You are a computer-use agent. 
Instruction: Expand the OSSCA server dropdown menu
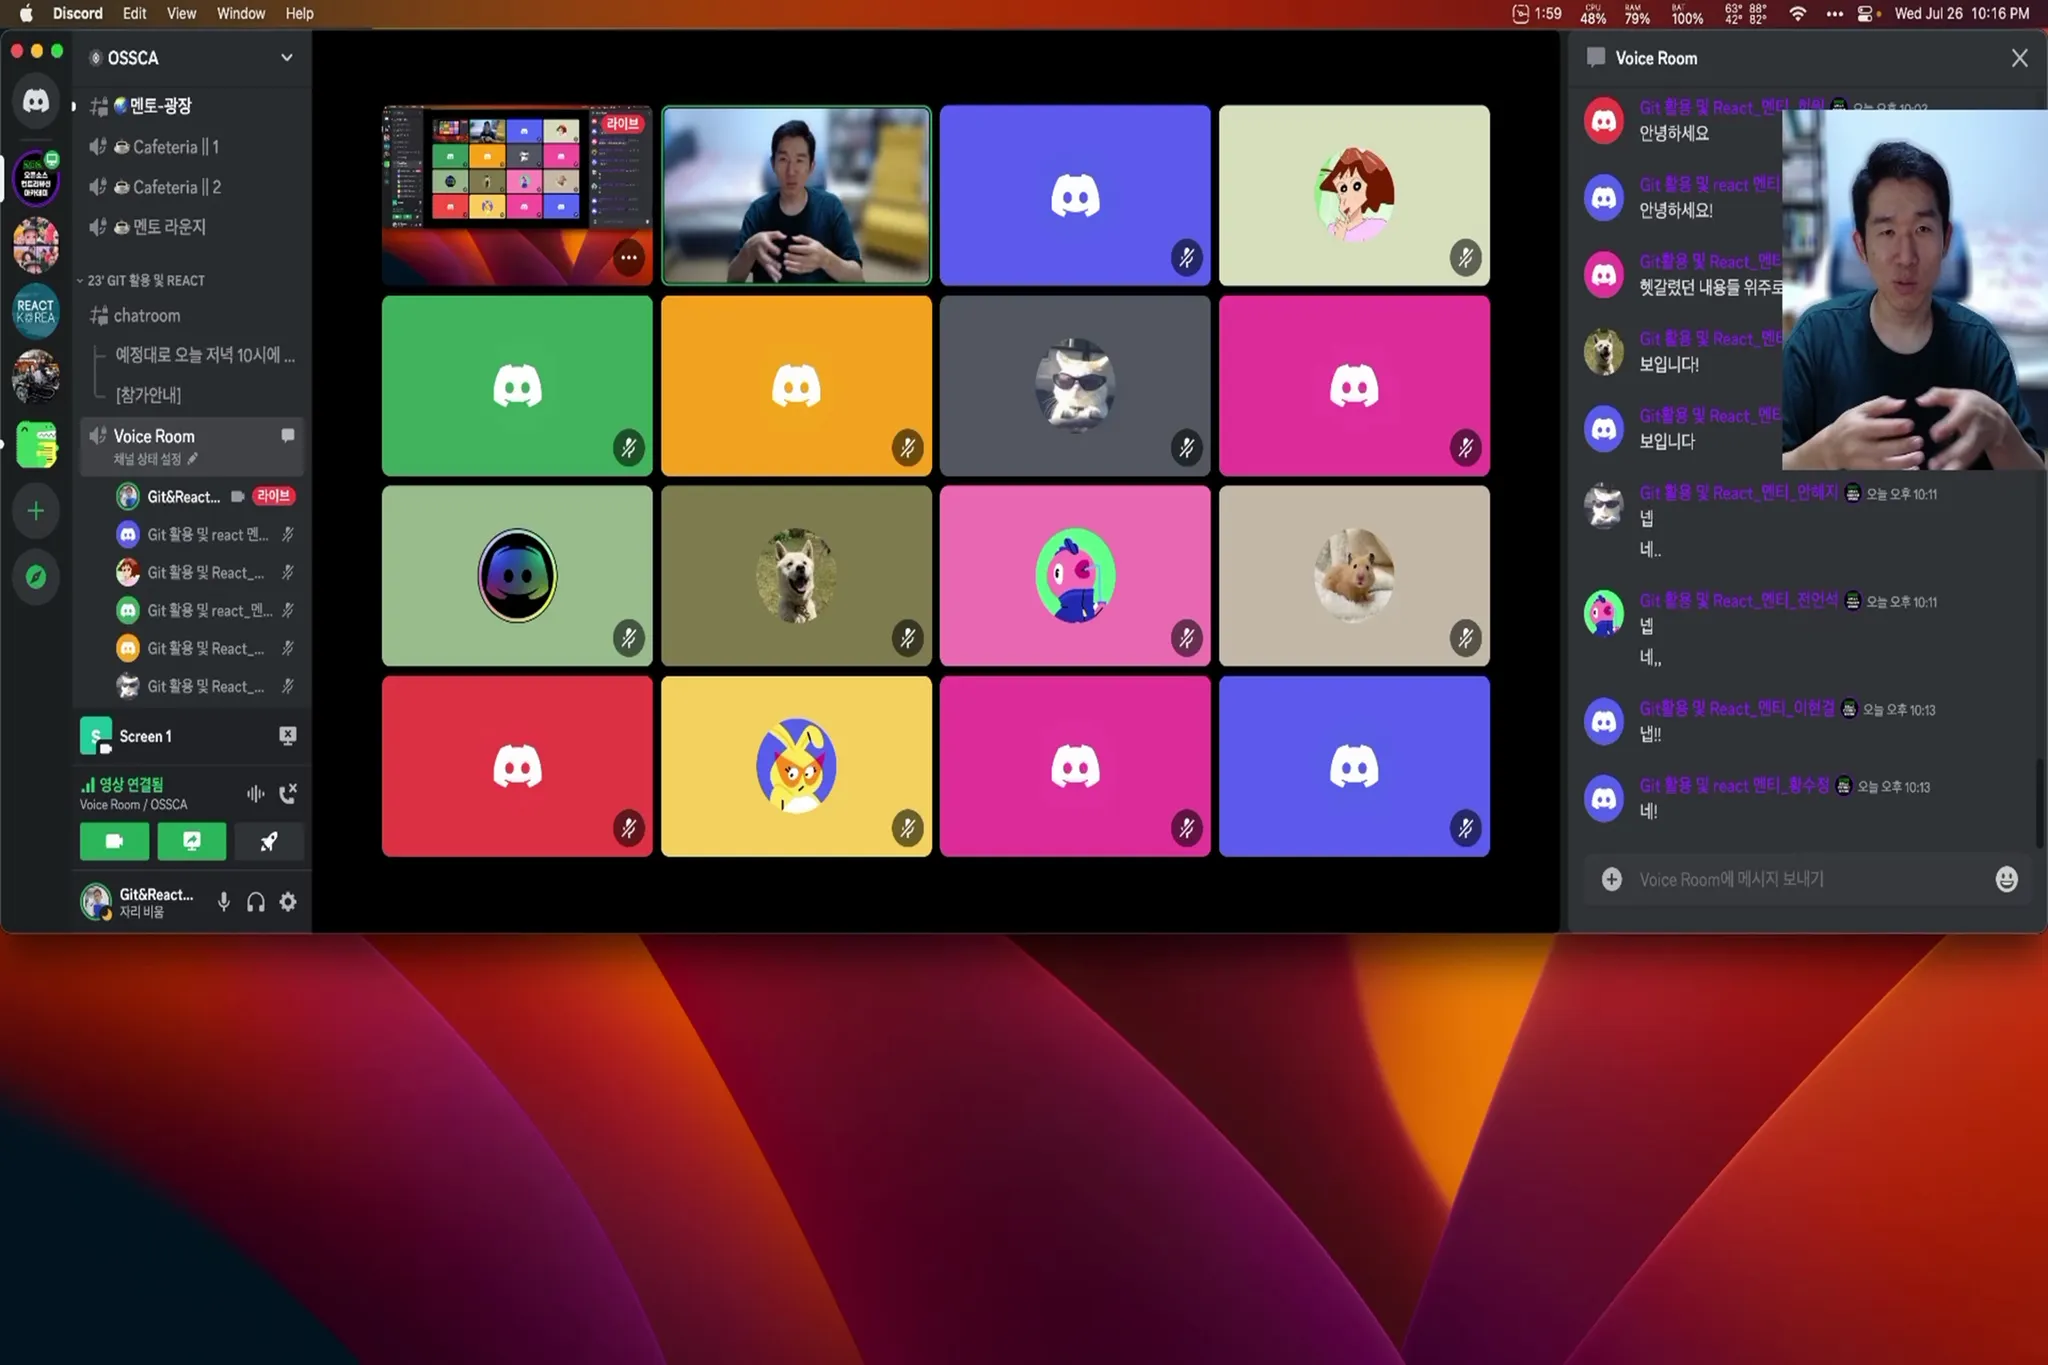tap(287, 58)
